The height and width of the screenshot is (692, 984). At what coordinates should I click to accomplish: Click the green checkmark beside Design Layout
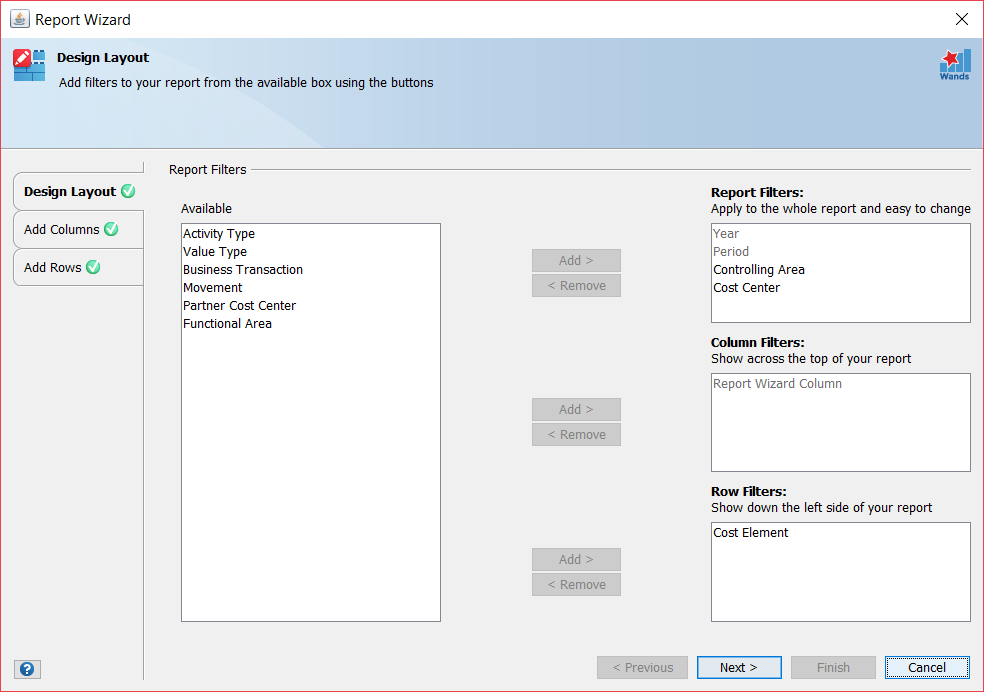pyautogui.click(x=127, y=190)
